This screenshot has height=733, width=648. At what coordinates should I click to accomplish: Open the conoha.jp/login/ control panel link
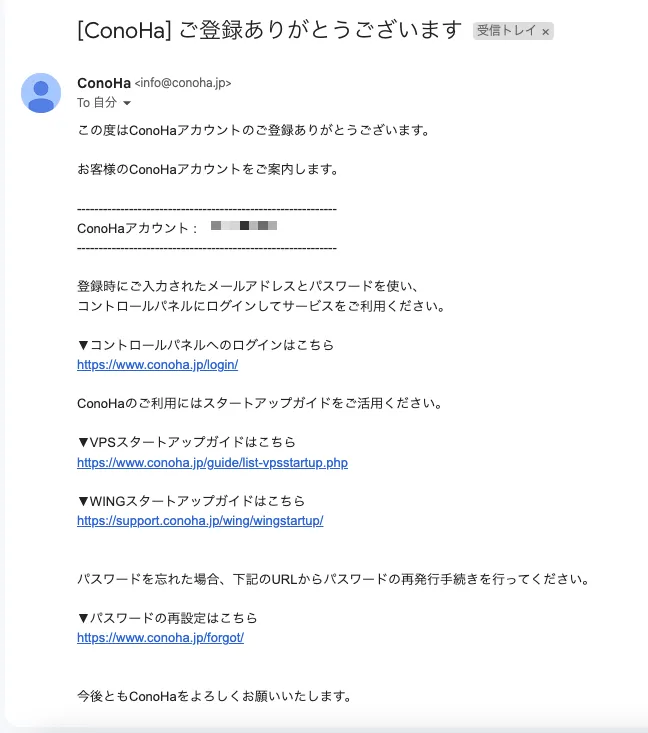coord(158,365)
